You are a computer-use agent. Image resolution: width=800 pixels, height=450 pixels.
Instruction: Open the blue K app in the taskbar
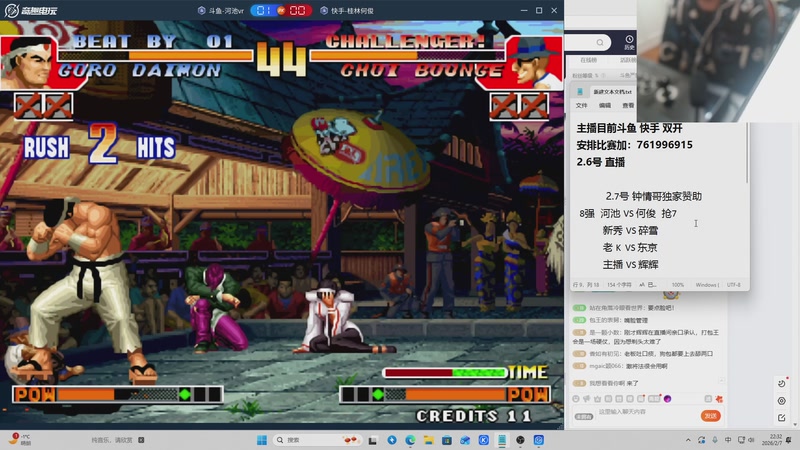point(484,440)
